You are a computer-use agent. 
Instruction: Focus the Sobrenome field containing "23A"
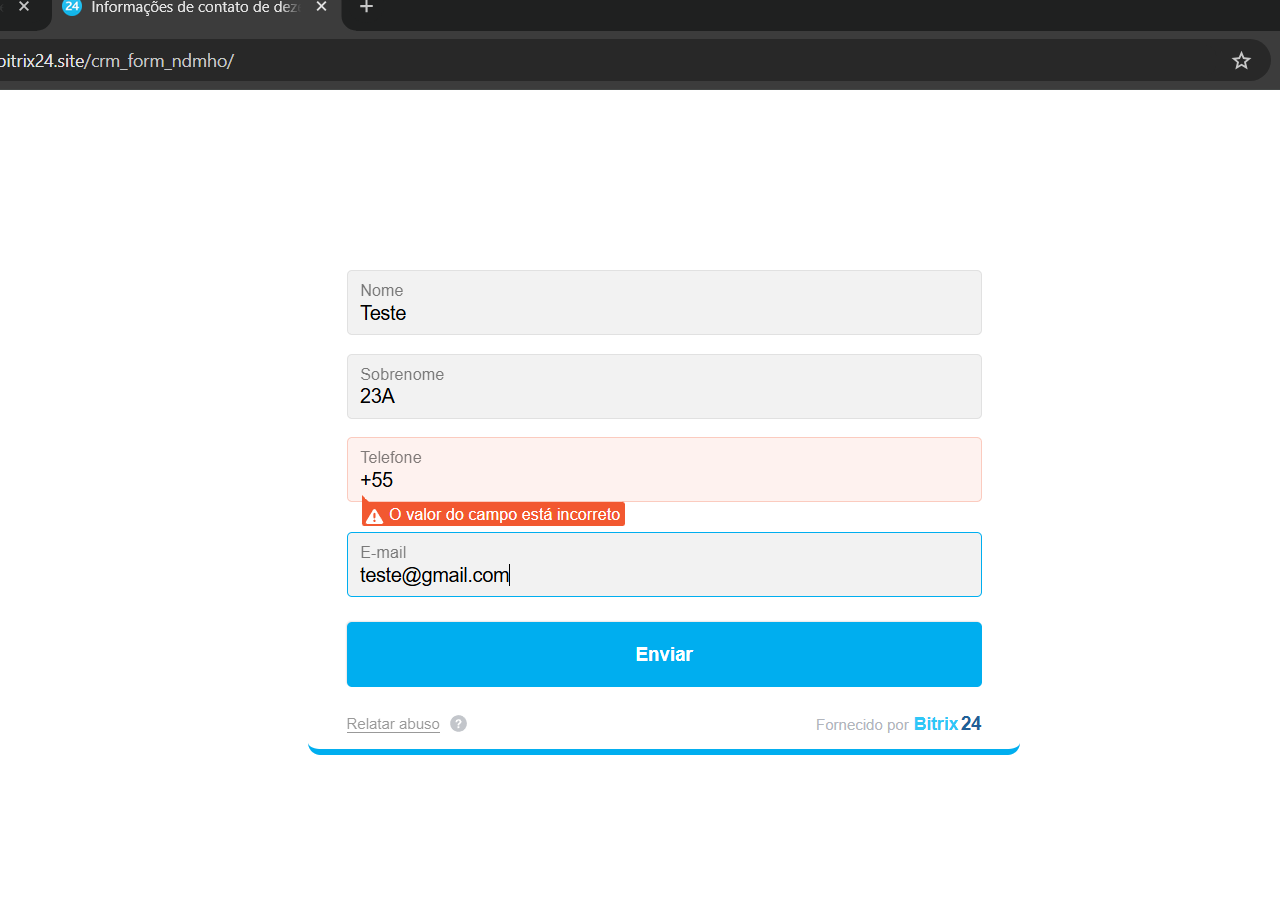664,396
